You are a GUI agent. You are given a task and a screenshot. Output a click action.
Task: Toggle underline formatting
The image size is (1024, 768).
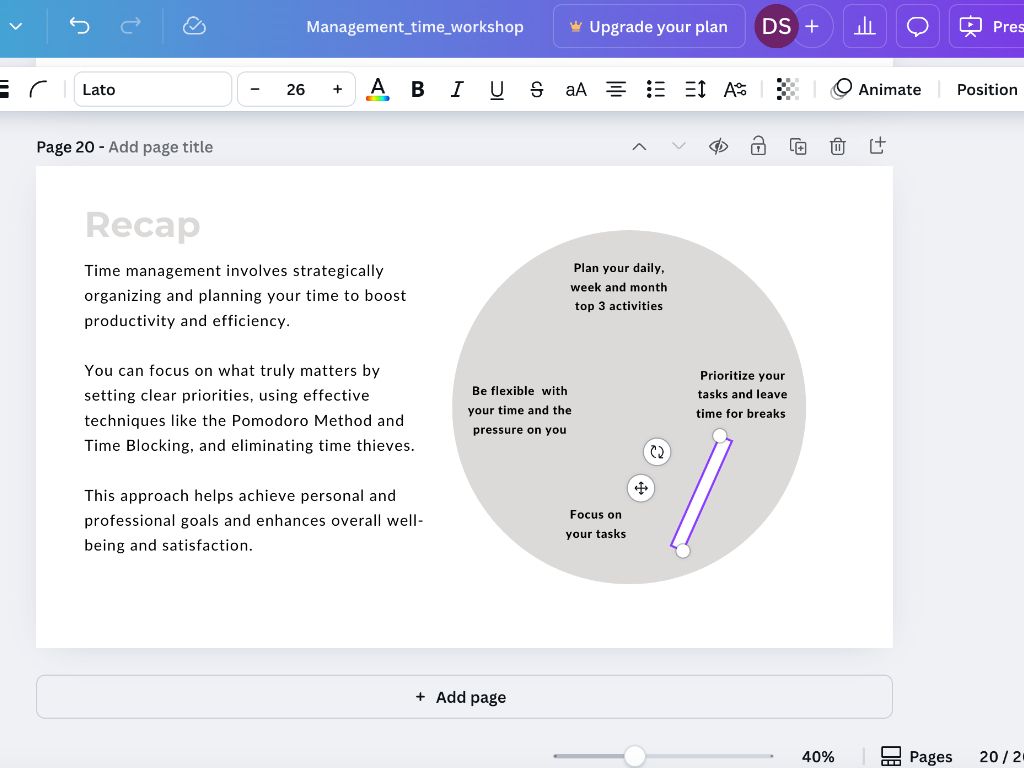pos(497,89)
